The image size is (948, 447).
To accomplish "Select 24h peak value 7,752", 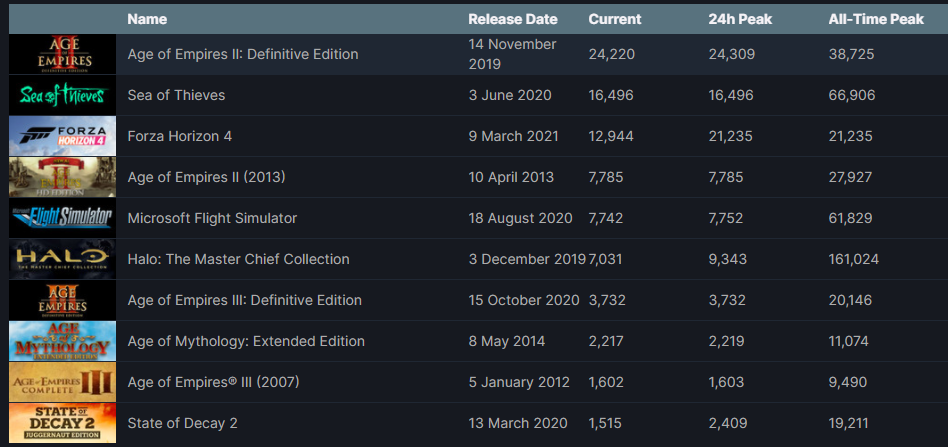I will 726,218.
